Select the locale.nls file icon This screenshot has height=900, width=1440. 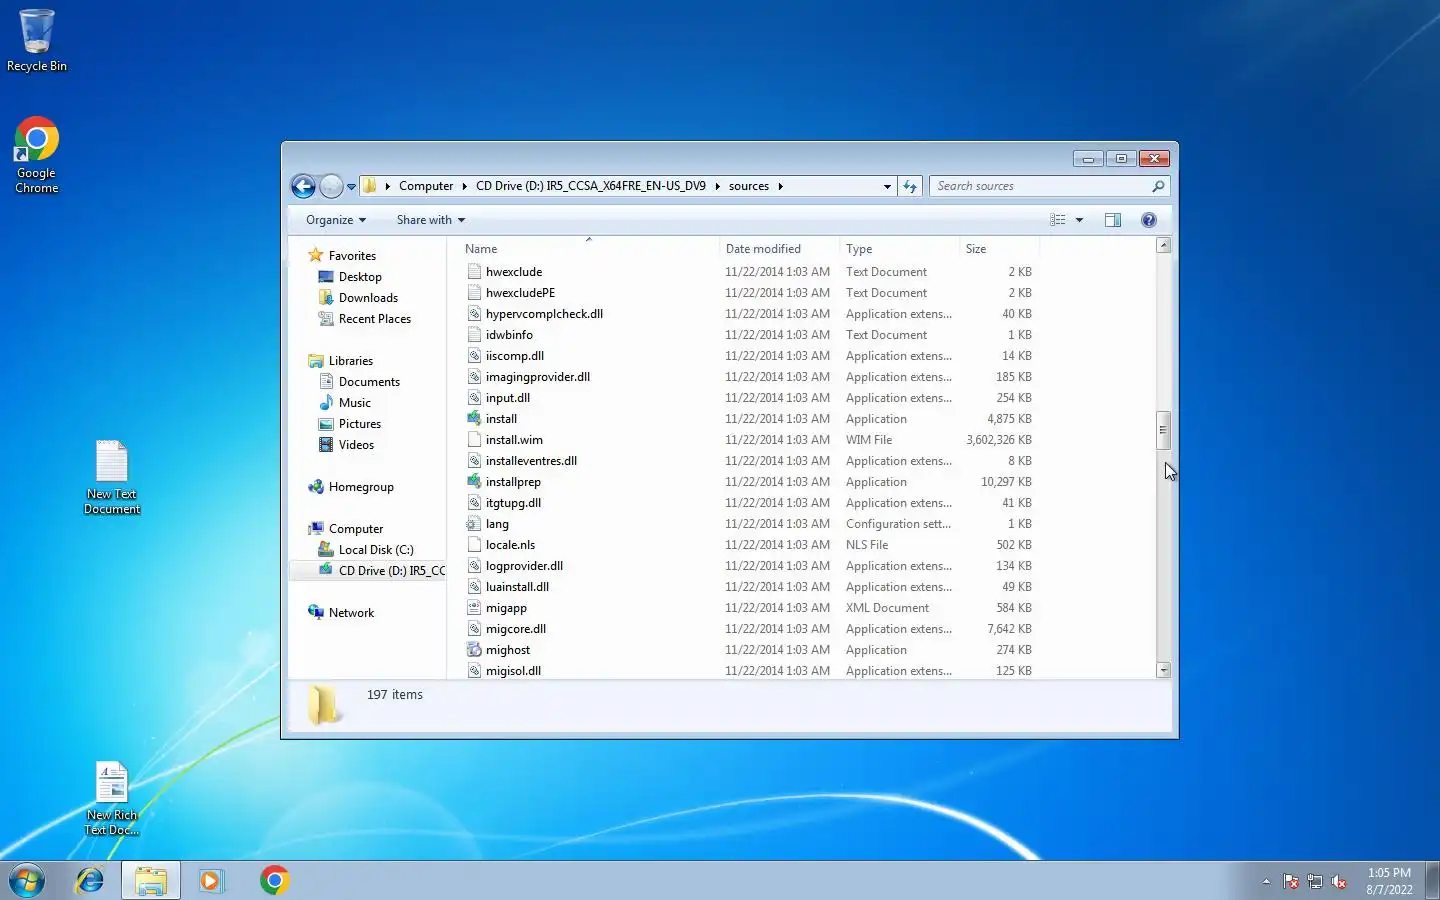click(x=474, y=545)
